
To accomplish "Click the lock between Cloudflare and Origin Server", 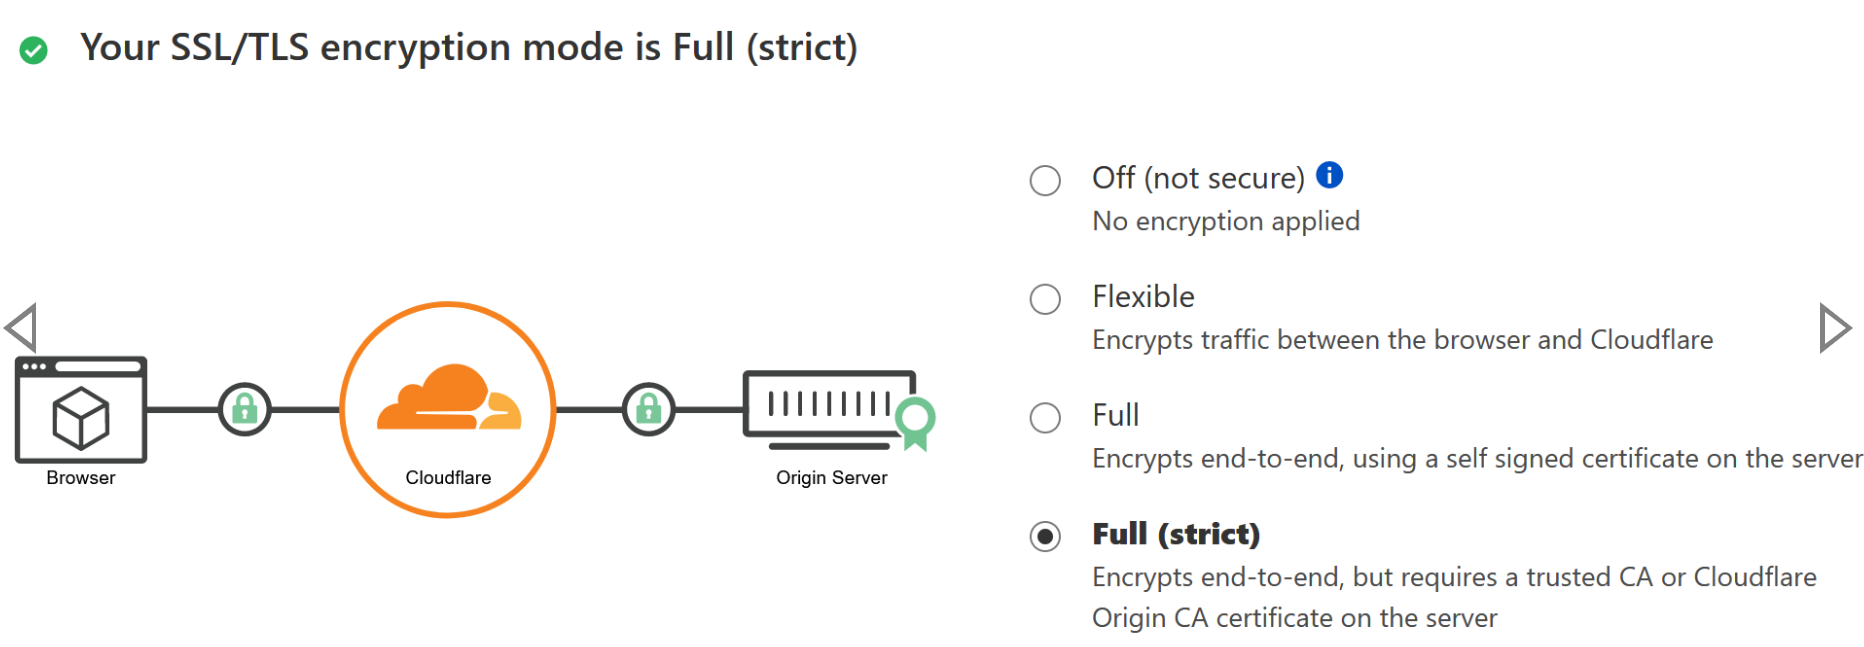I will pos(649,409).
